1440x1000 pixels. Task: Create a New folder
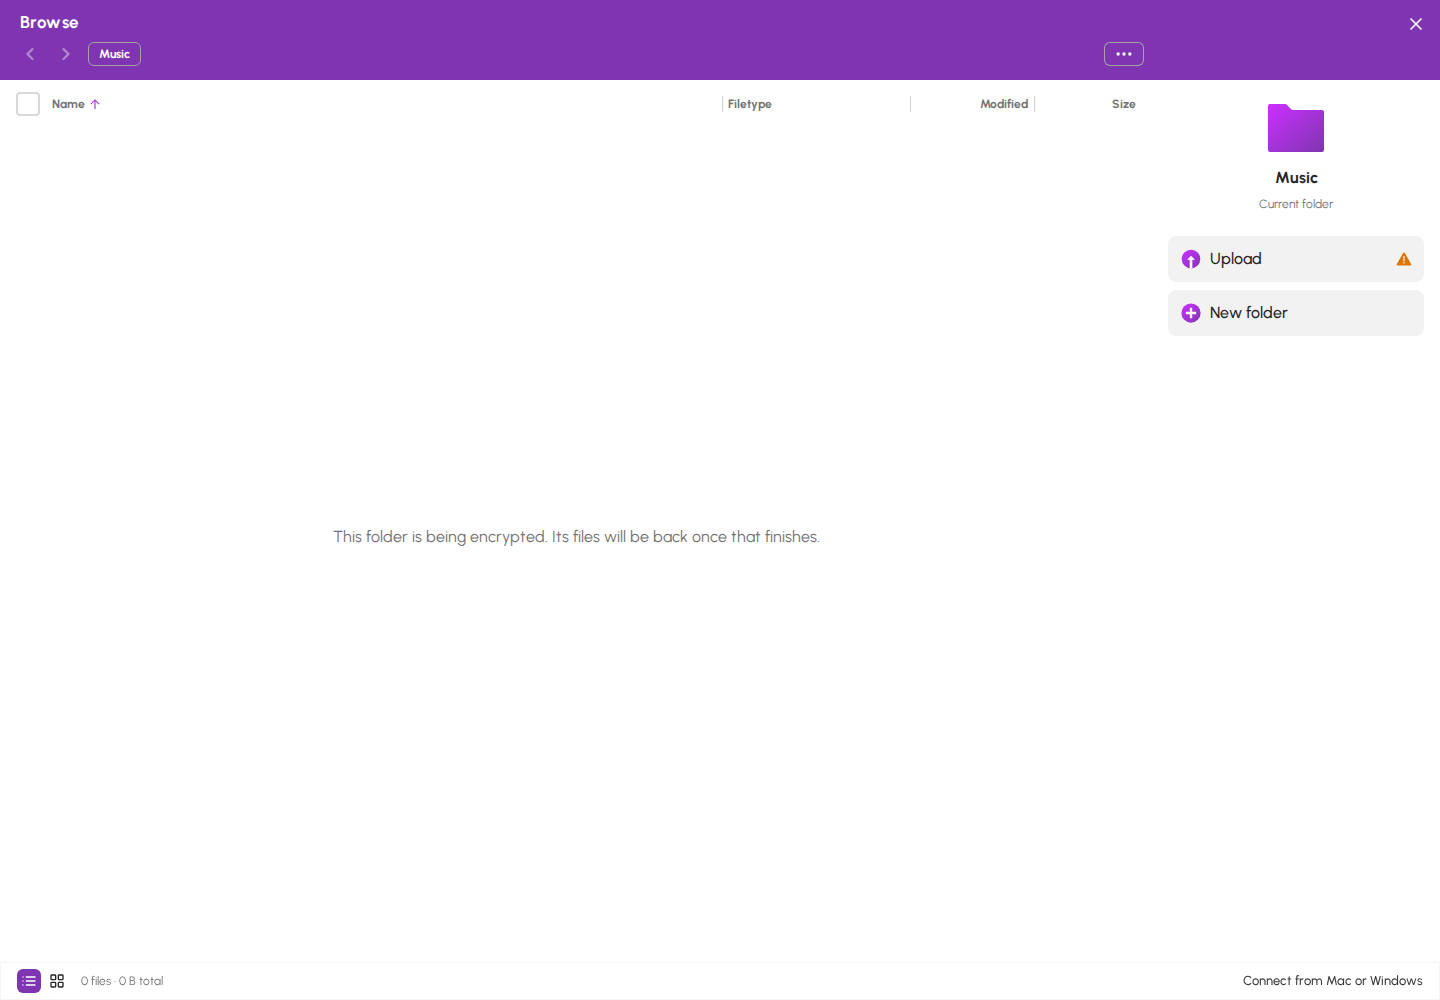click(1296, 313)
